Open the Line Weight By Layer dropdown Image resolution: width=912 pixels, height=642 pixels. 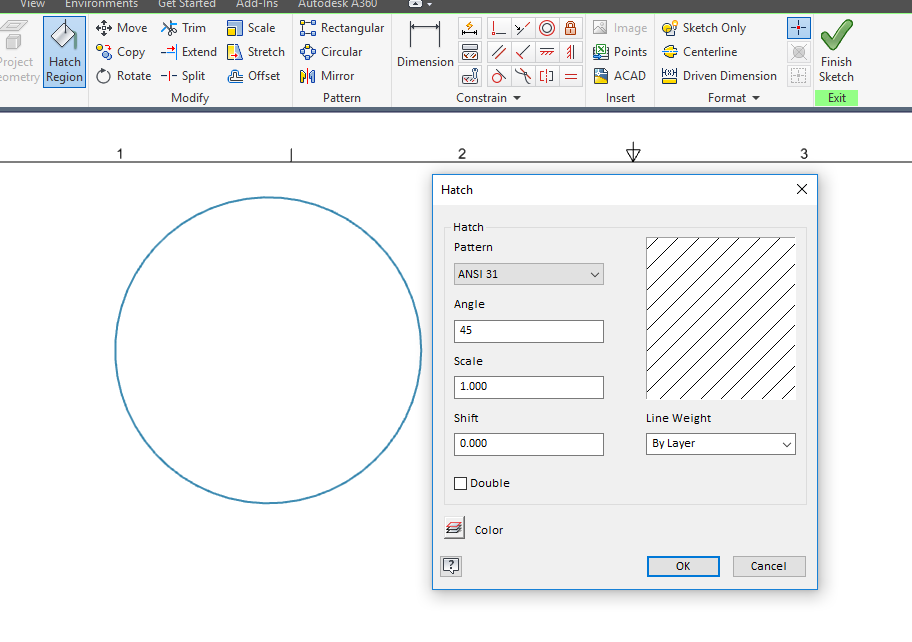tap(721, 444)
